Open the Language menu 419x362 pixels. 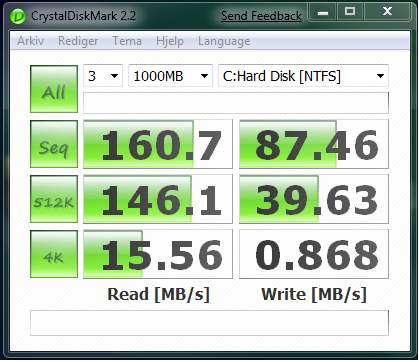coord(224,41)
